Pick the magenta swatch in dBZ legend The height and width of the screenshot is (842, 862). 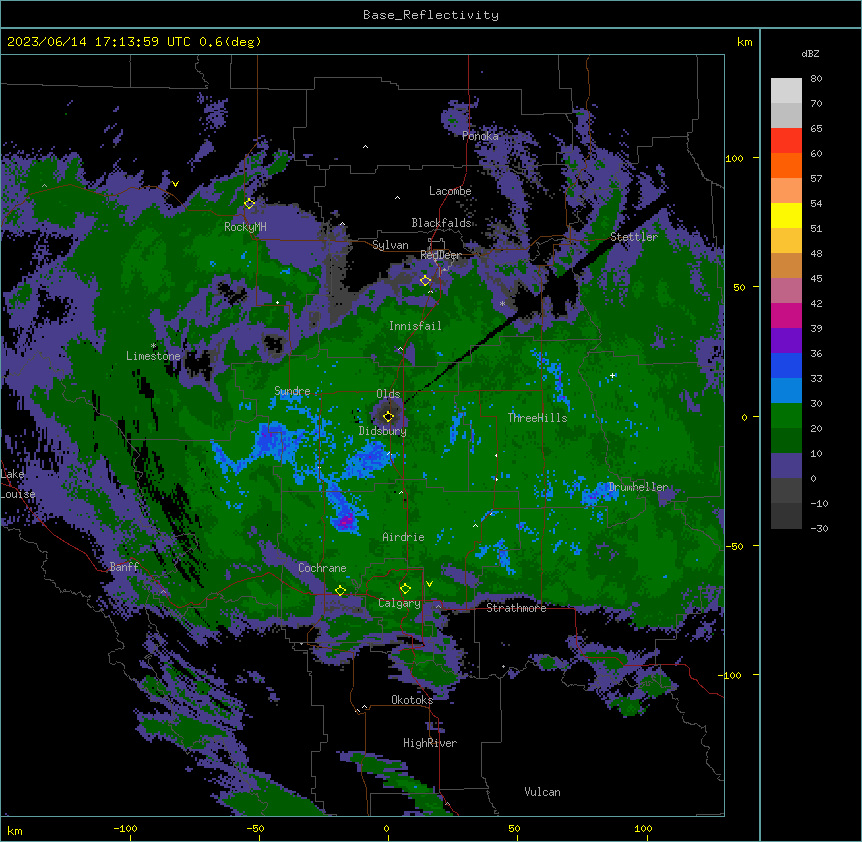(x=786, y=315)
